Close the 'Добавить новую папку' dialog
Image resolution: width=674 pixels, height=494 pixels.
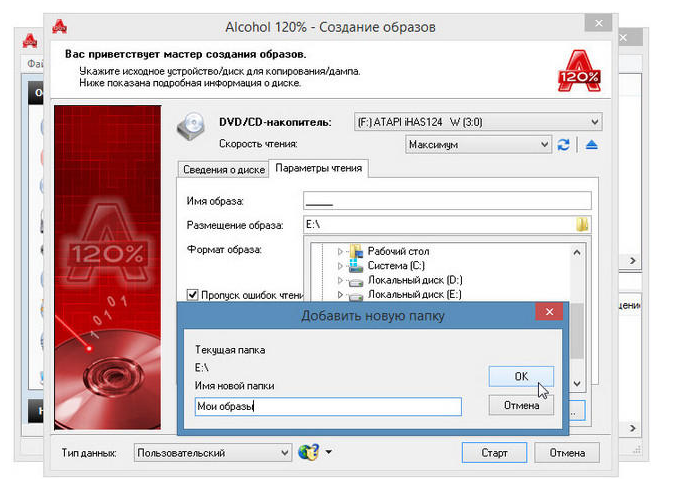tap(549, 312)
